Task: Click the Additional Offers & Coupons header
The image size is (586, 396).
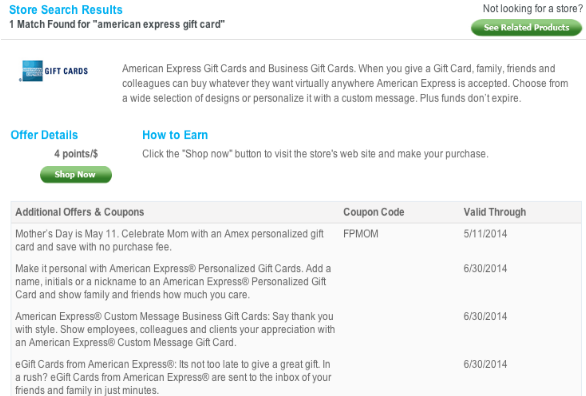Action: 80,212
